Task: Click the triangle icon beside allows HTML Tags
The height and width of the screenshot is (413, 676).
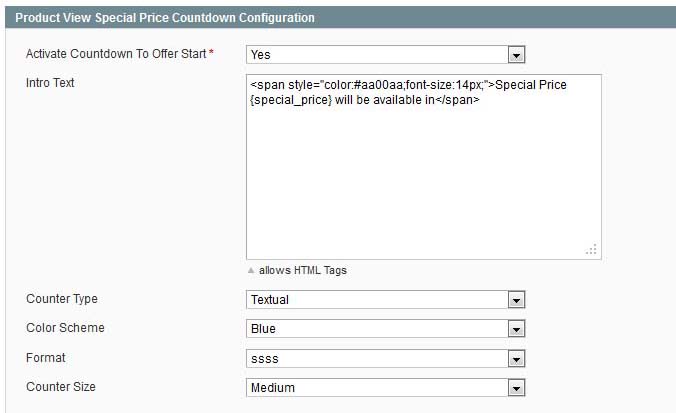Action: (251, 270)
